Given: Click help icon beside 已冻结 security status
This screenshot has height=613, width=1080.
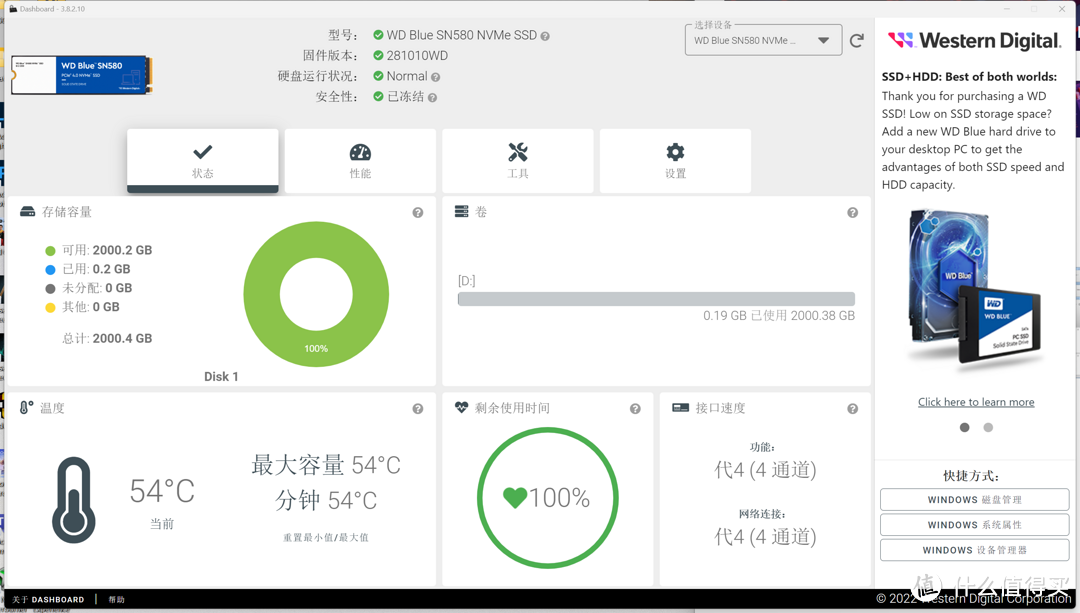Looking at the screenshot, I should [433, 98].
